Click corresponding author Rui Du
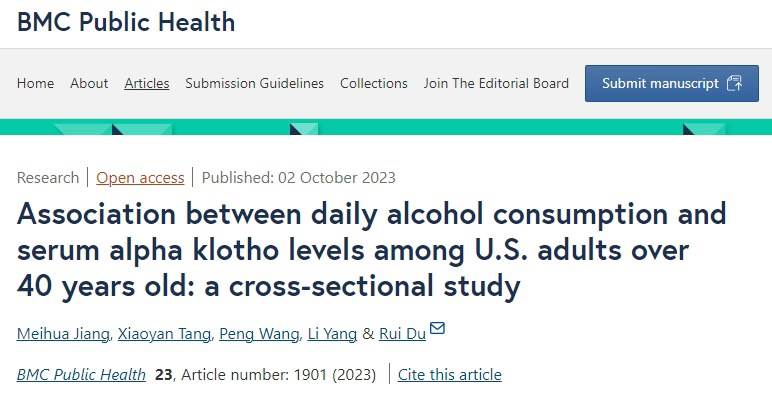 point(402,334)
